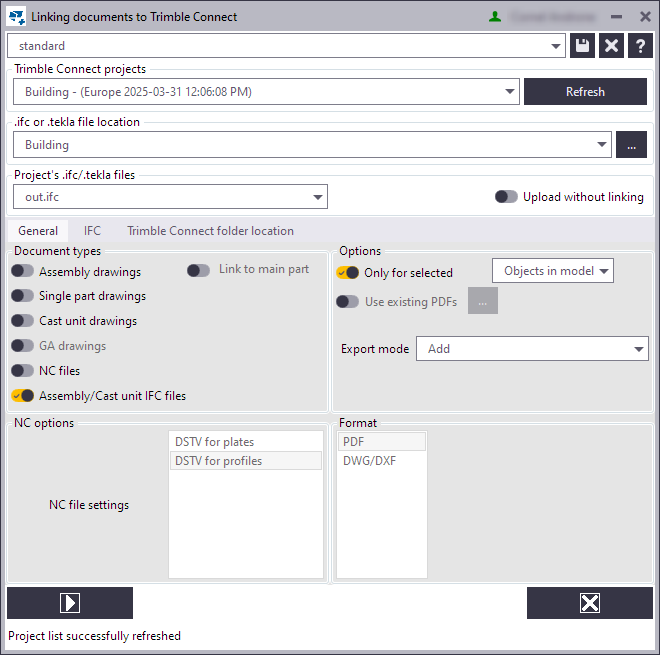Select DSTV for profiles in NC list
The width and height of the screenshot is (660, 655).
click(x=246, y=461)
